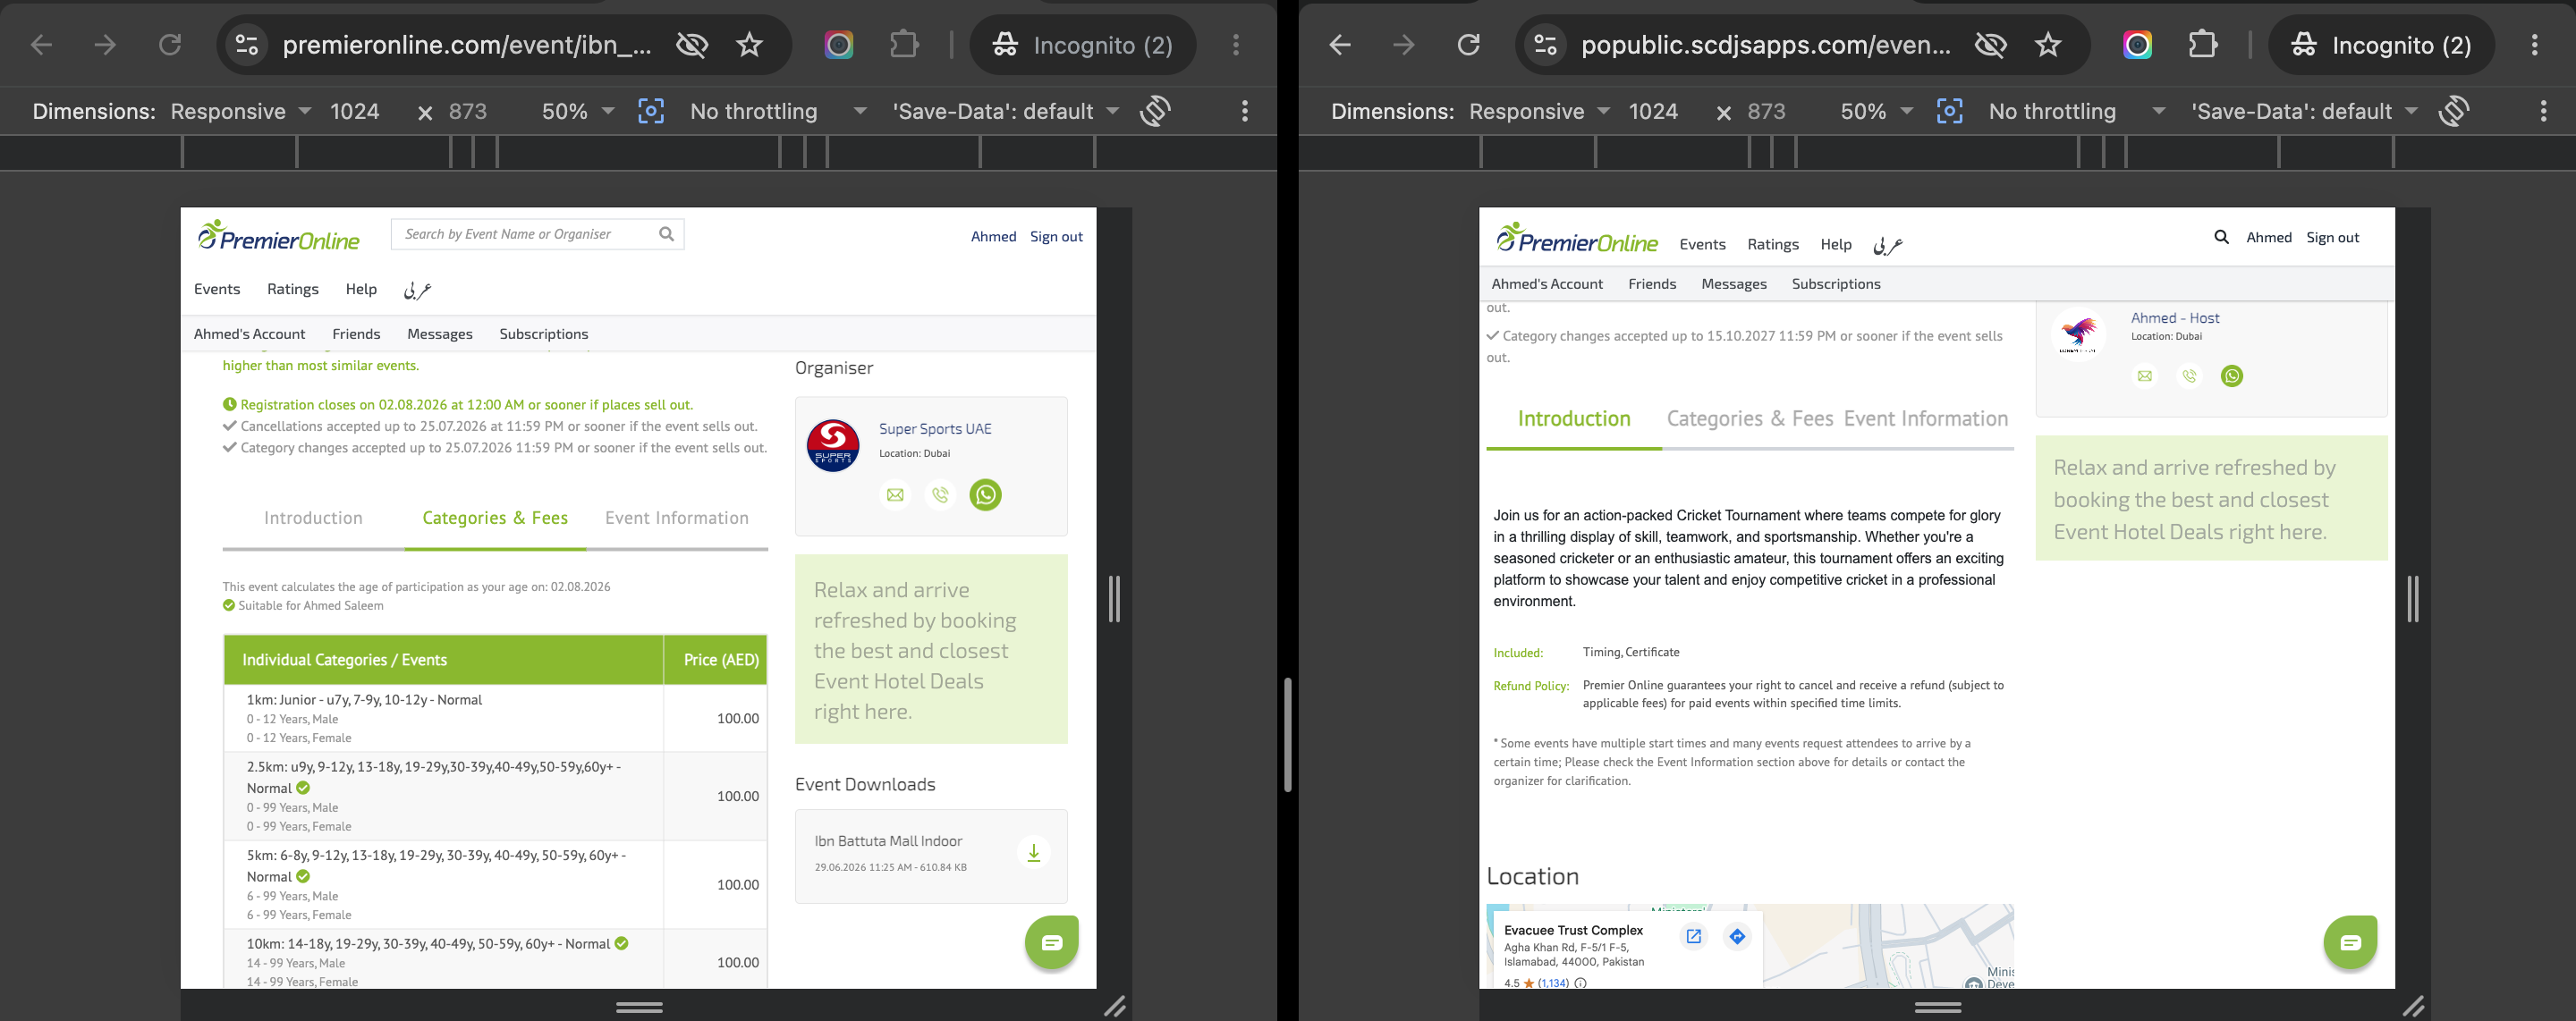Open Events menu on the left page
The image size is (2576, 1021).
pyautogui.click(x=217, y=289)
